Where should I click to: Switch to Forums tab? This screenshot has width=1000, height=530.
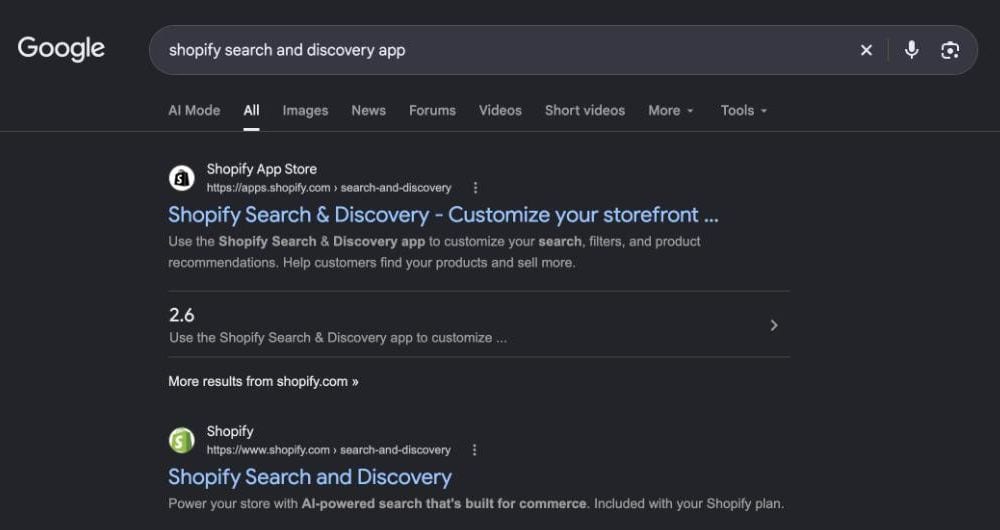[x=432, y=110]
